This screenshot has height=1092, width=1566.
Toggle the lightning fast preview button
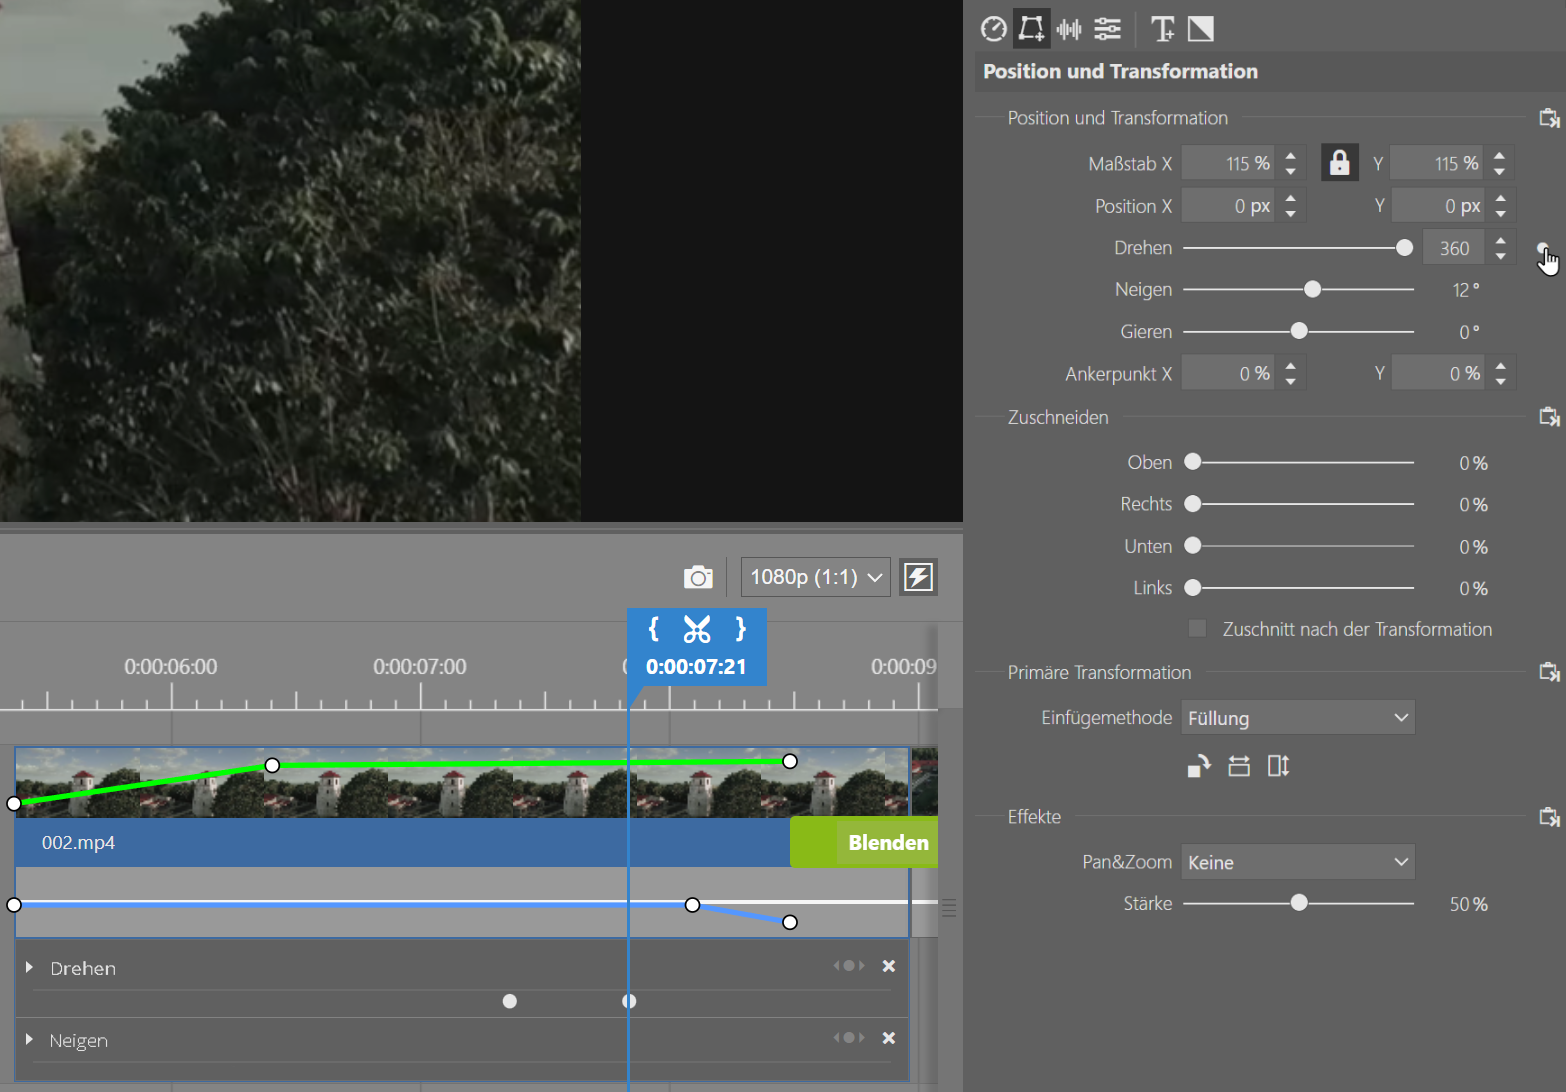[x=918, y=577]
